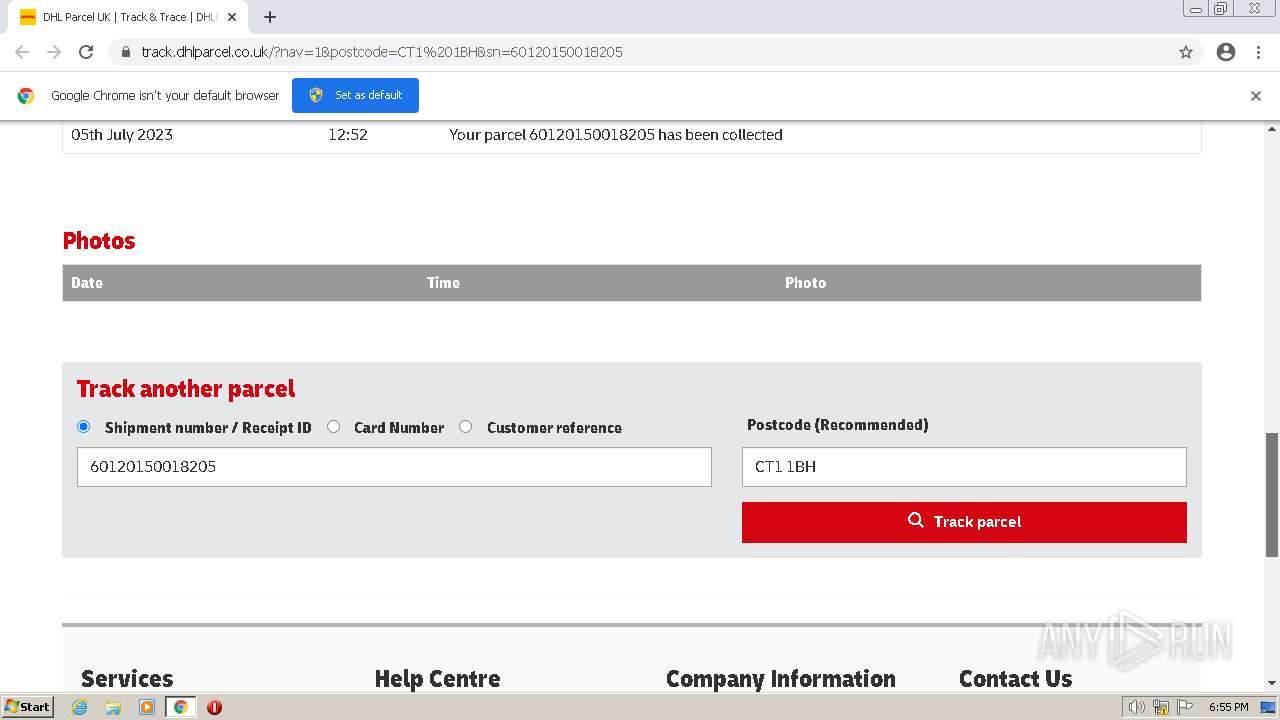Click the 6:55 PM system clock
Screen dimensions: 1280x720
pyautogui.click(x=1228, y=707)
